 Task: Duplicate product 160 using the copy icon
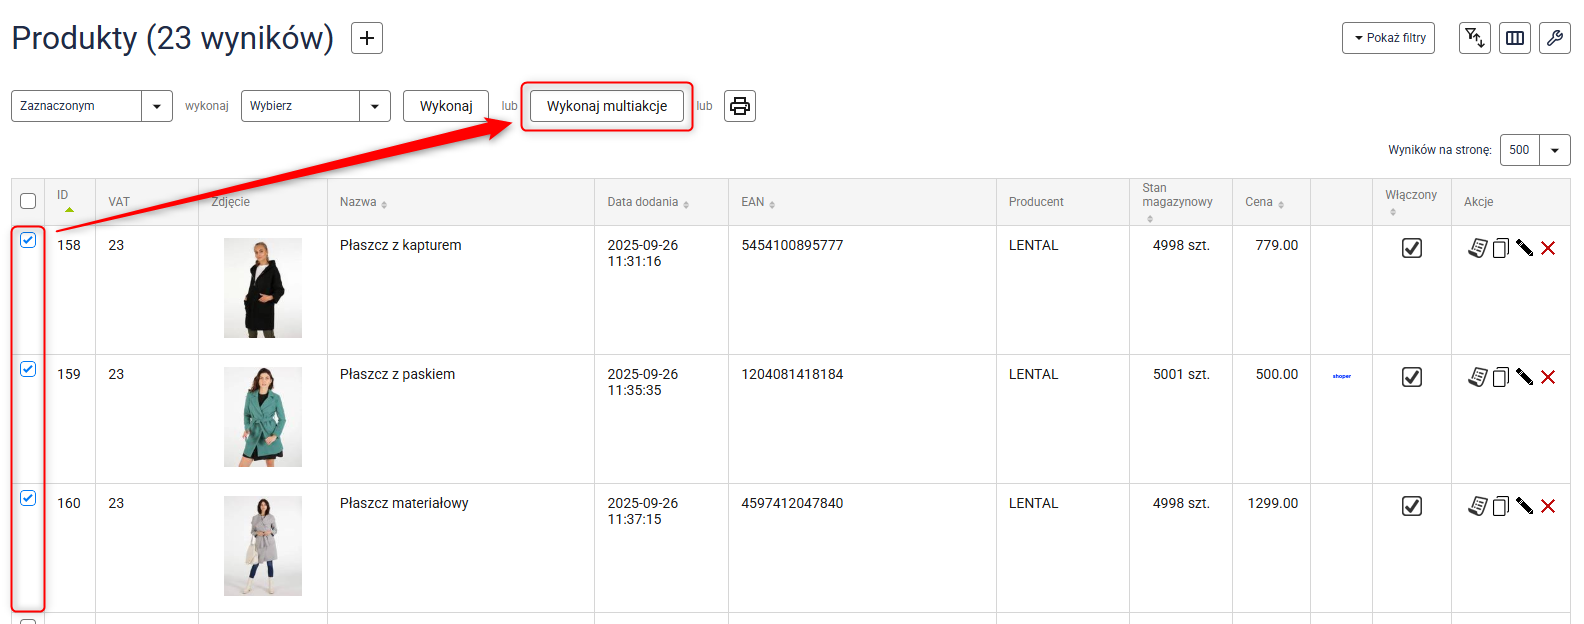pos(1501,506)
